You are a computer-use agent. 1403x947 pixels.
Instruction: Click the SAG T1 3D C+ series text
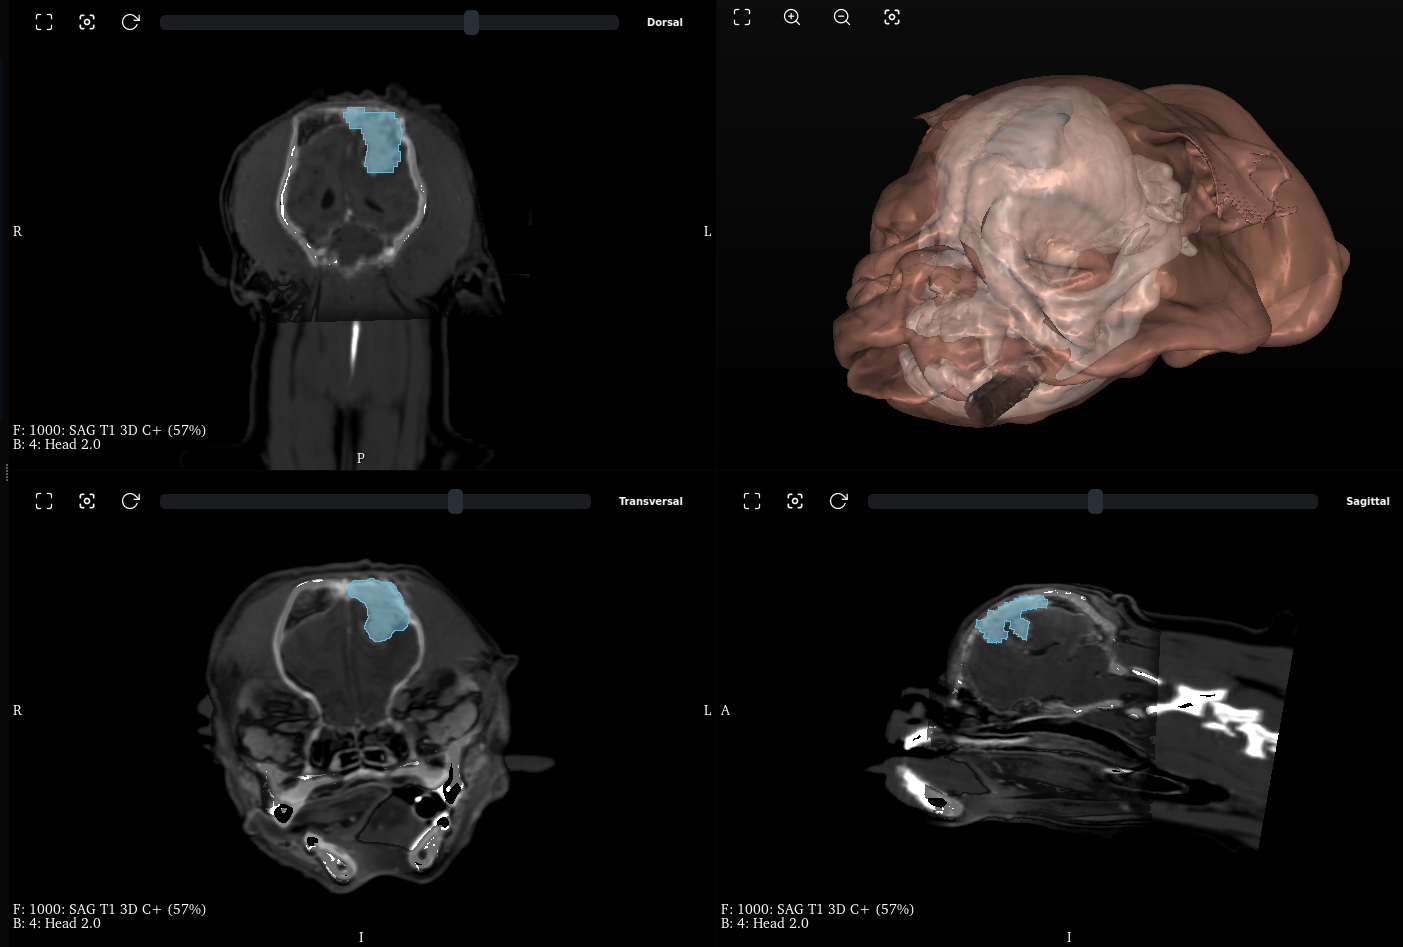[x=110, y=430]
